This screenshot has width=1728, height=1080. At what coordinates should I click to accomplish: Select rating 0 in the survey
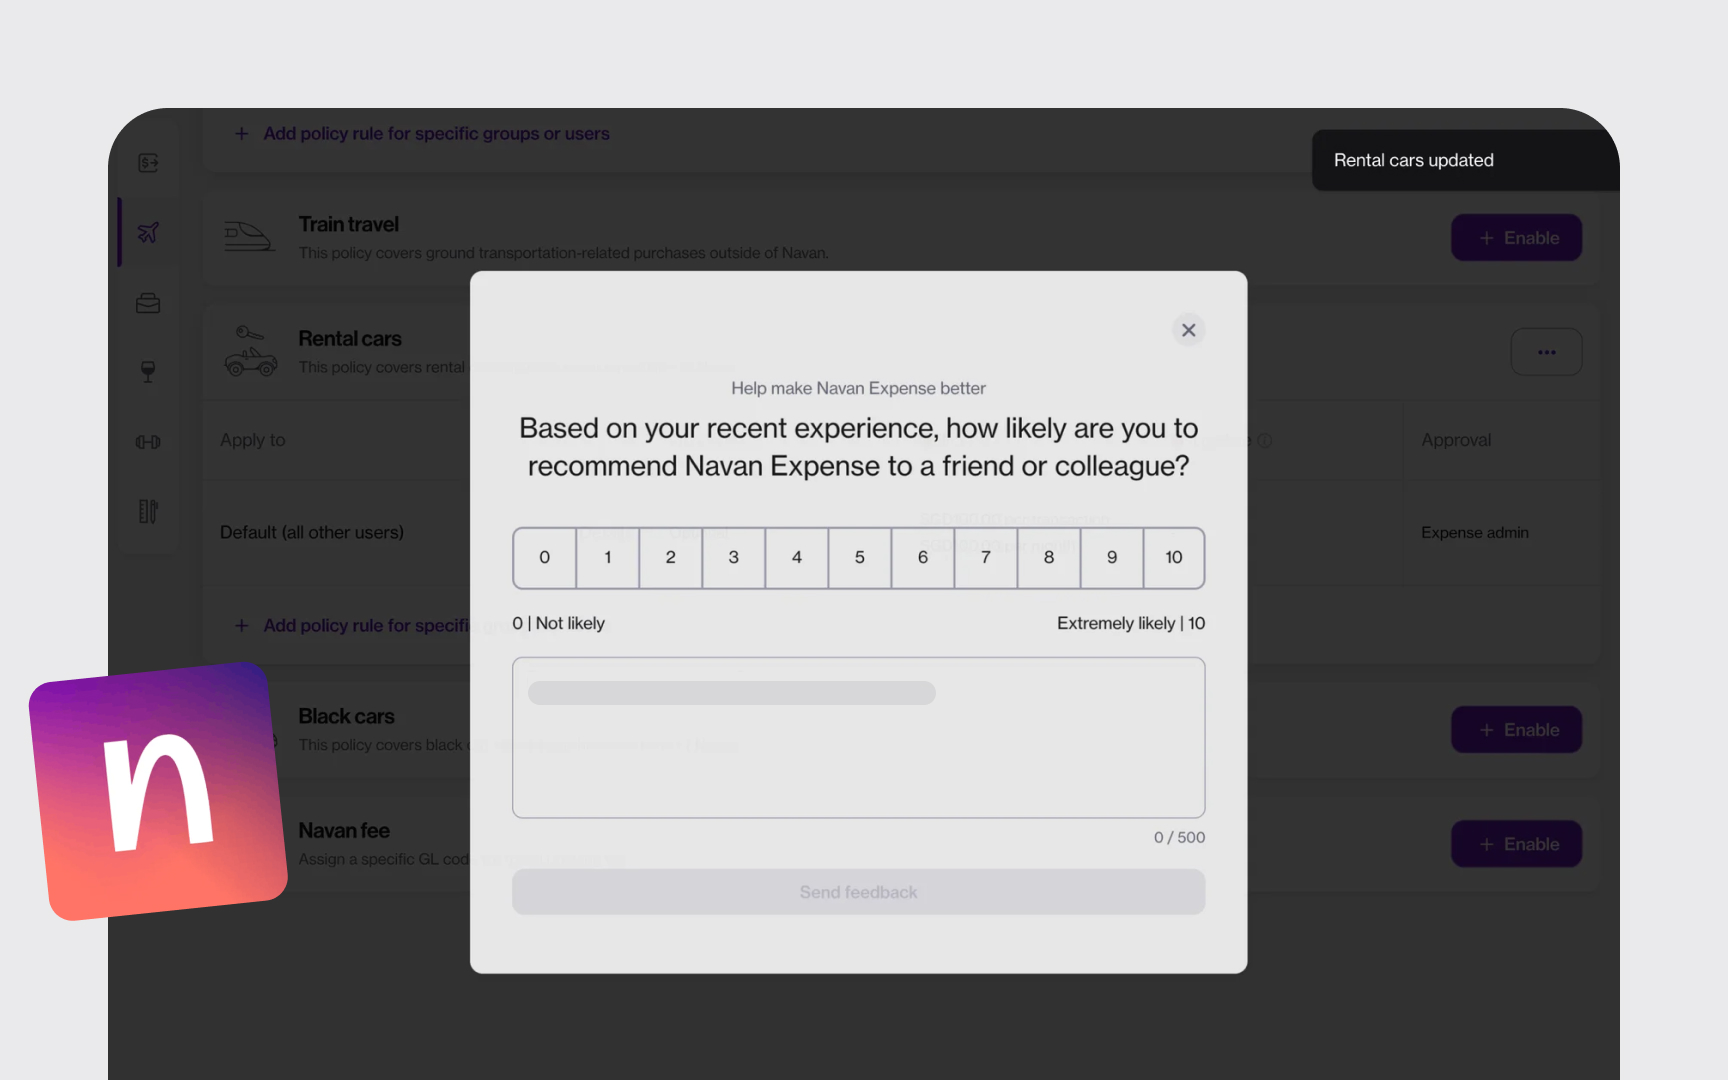545,558
